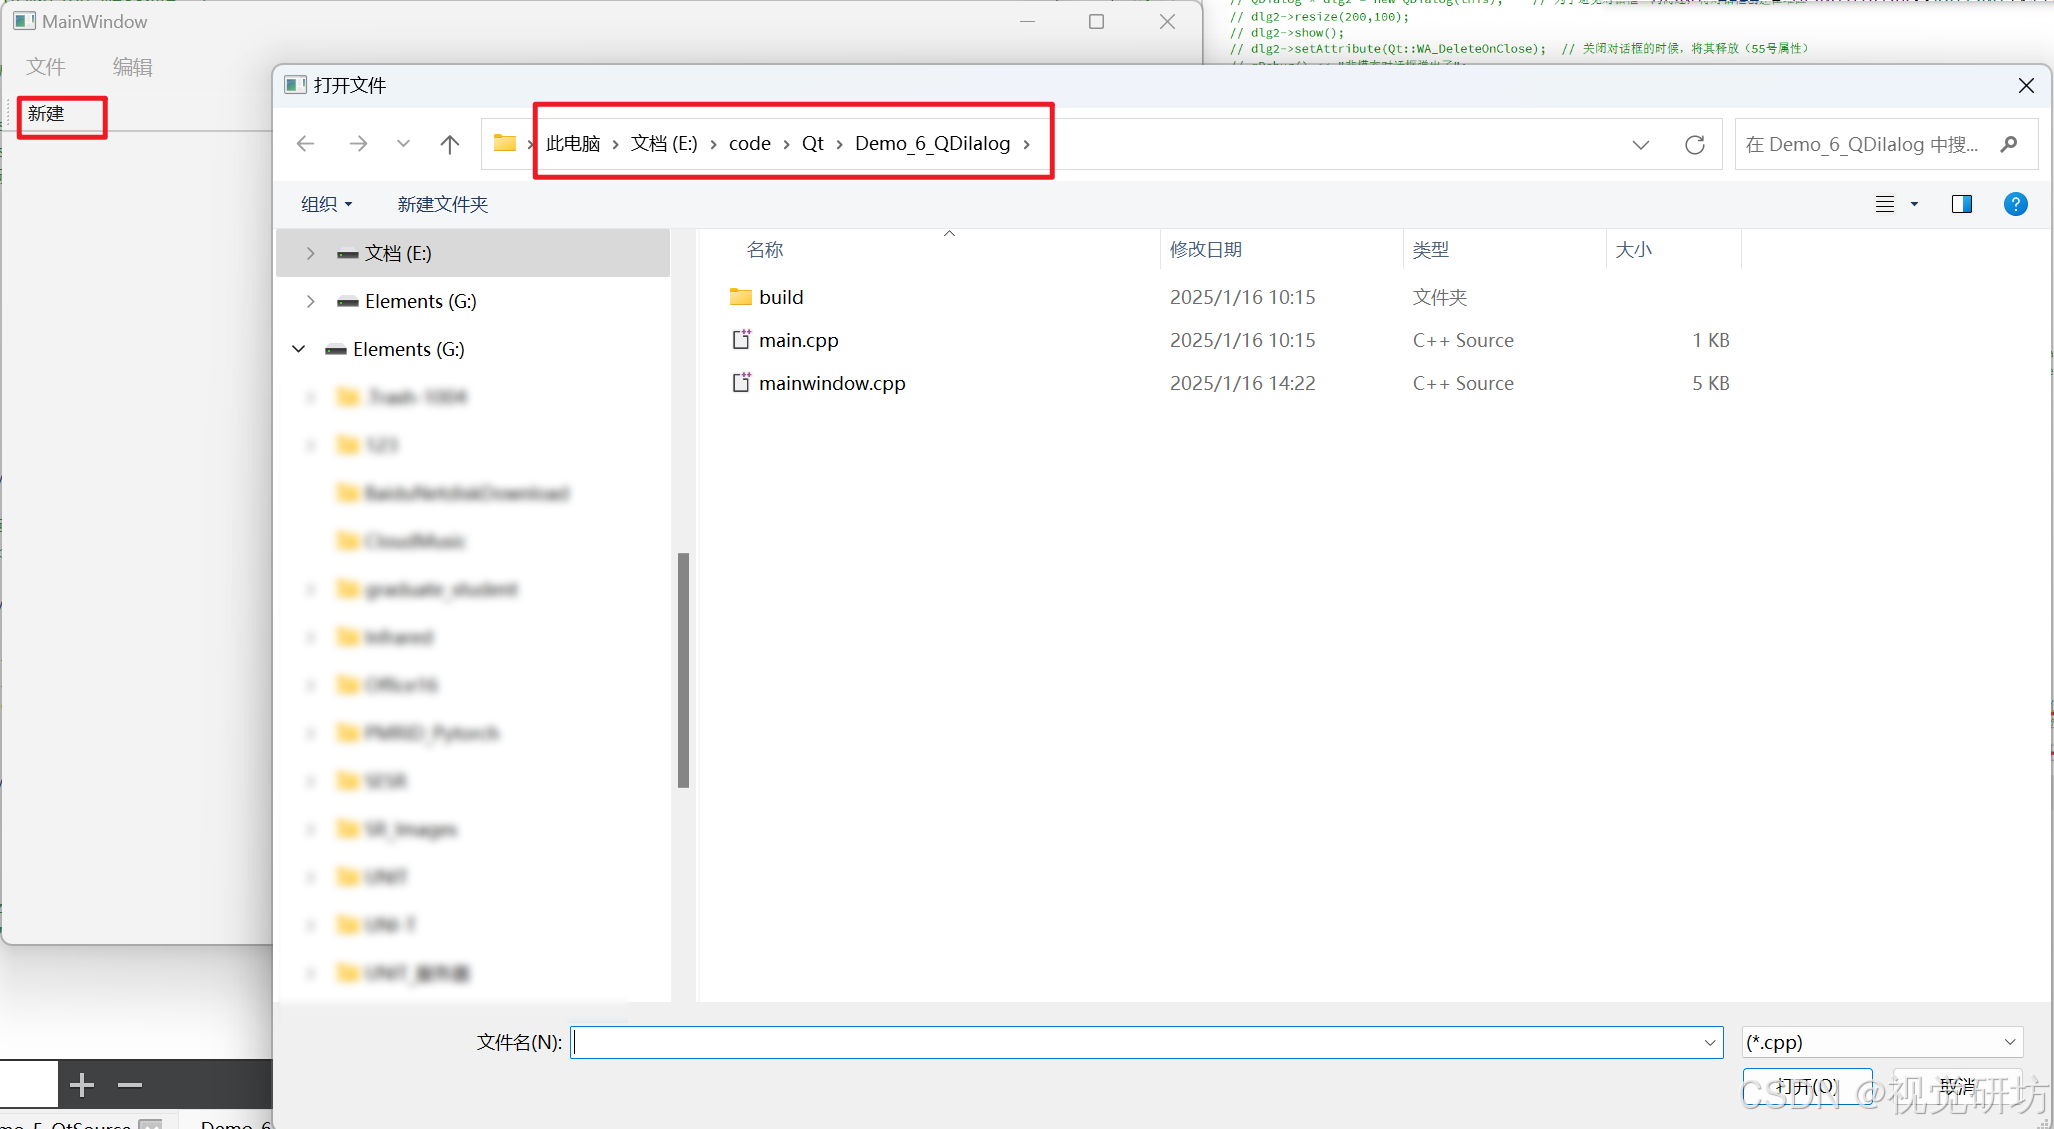Open the Help question mark icon
2054x1129 pixels.
click(2015, 204)
